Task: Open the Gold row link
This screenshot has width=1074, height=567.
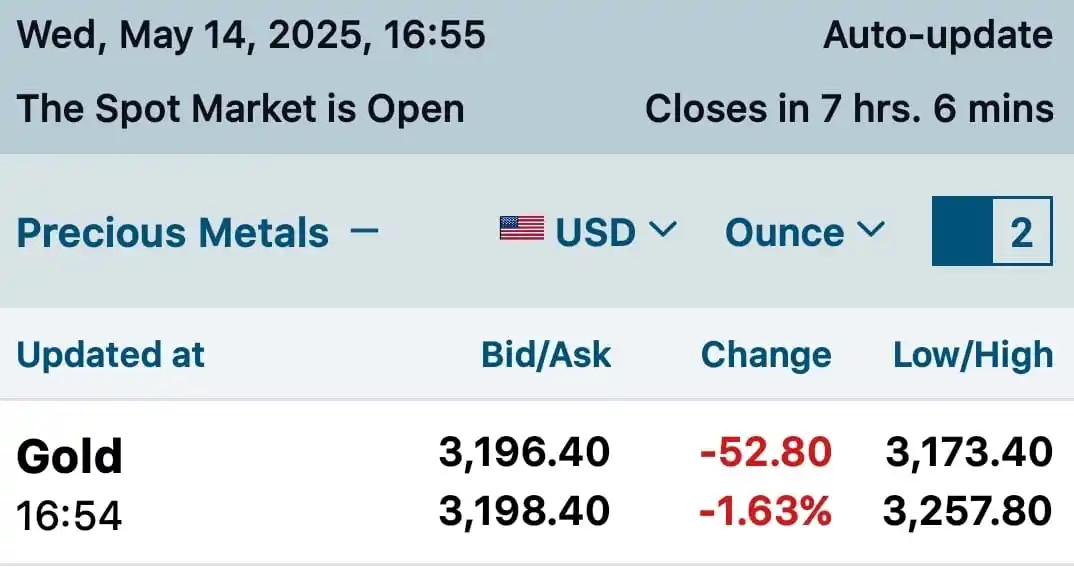Action: (x=69, y=456)
